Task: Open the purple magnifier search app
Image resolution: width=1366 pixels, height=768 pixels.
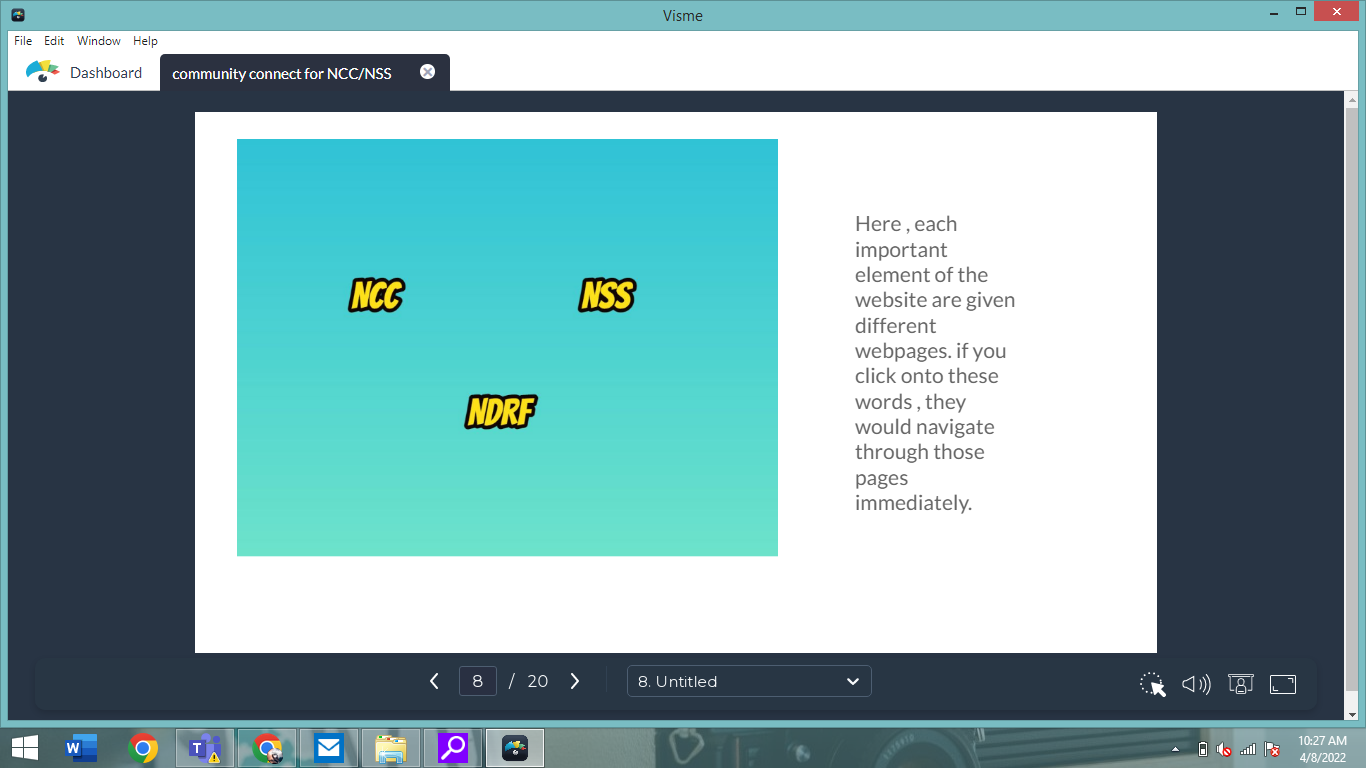Action: pos(452,748)
